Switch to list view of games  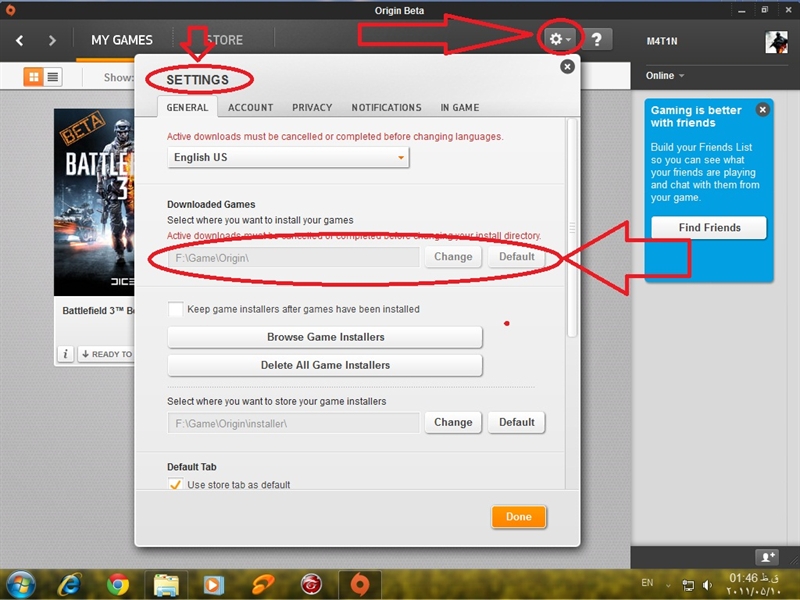tap(52, 77)
